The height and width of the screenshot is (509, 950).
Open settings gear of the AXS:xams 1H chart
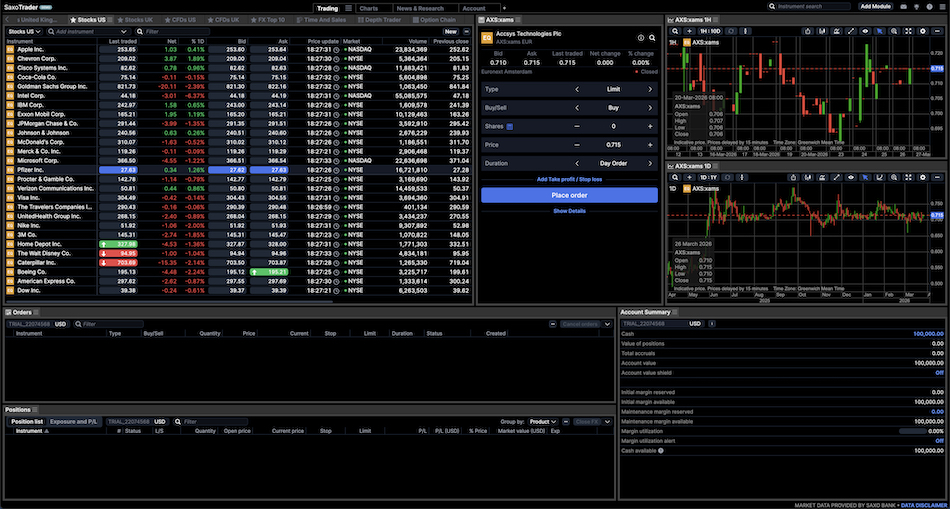point(923,31)
